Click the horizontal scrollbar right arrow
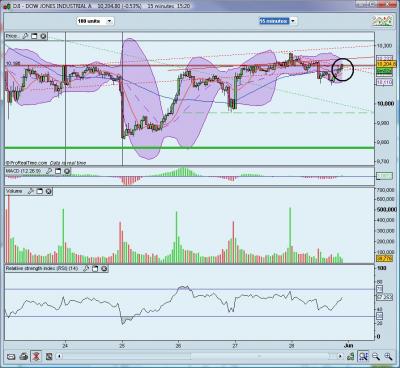Screen dimensions: 400x368 [340, 356]
